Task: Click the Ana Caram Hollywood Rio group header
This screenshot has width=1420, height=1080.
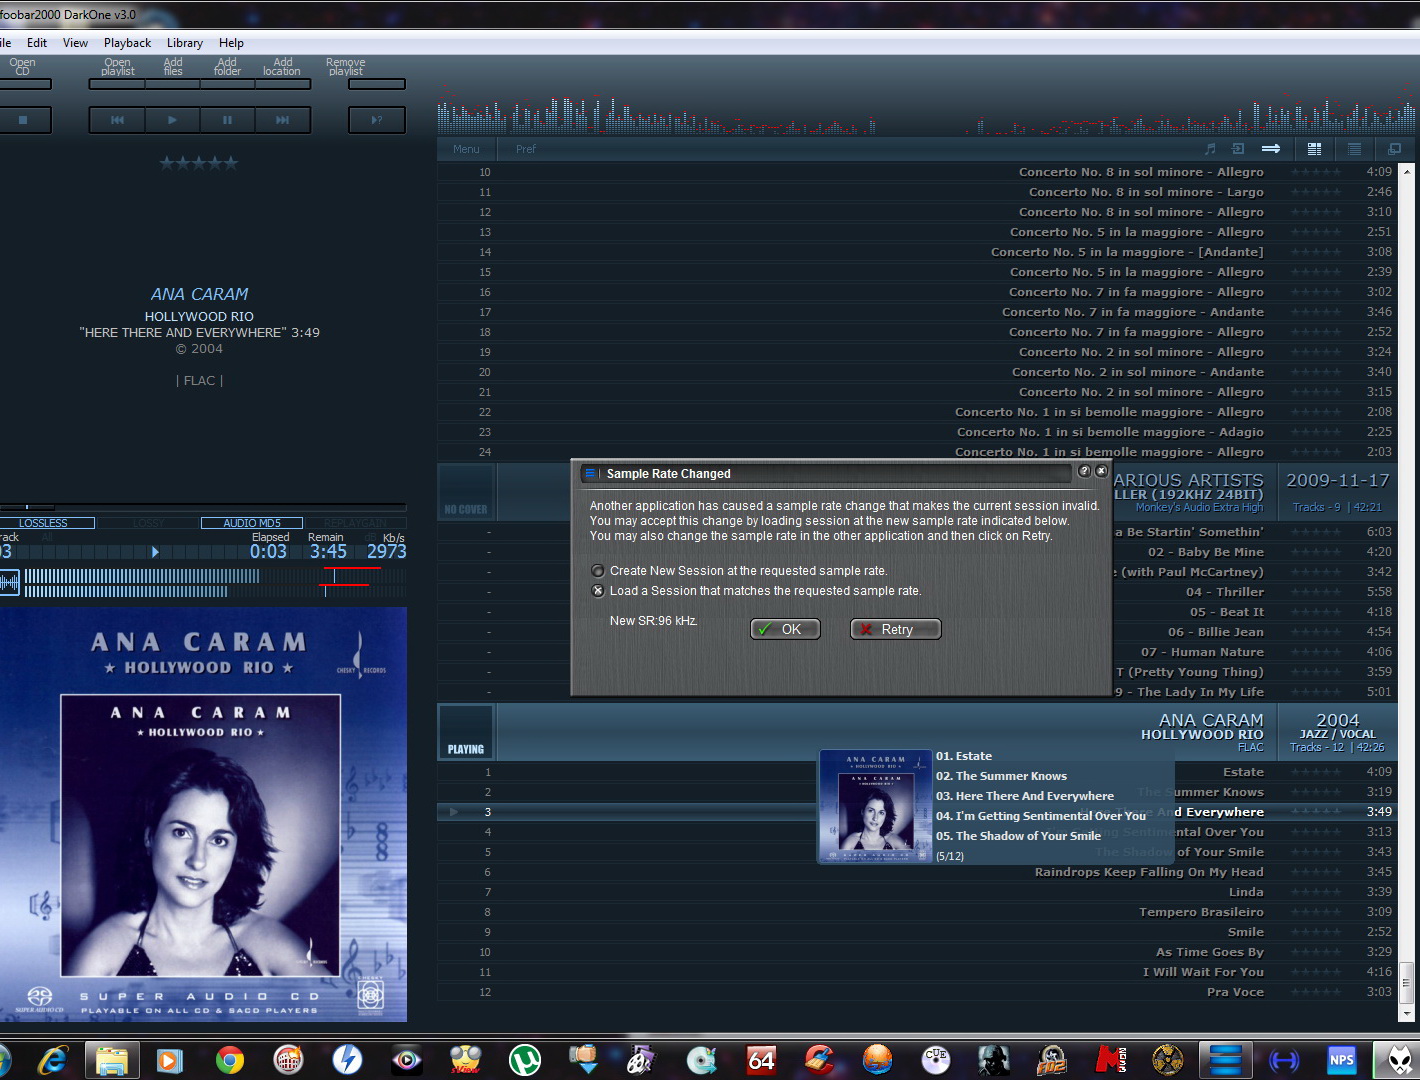Action: click(917, 732)
